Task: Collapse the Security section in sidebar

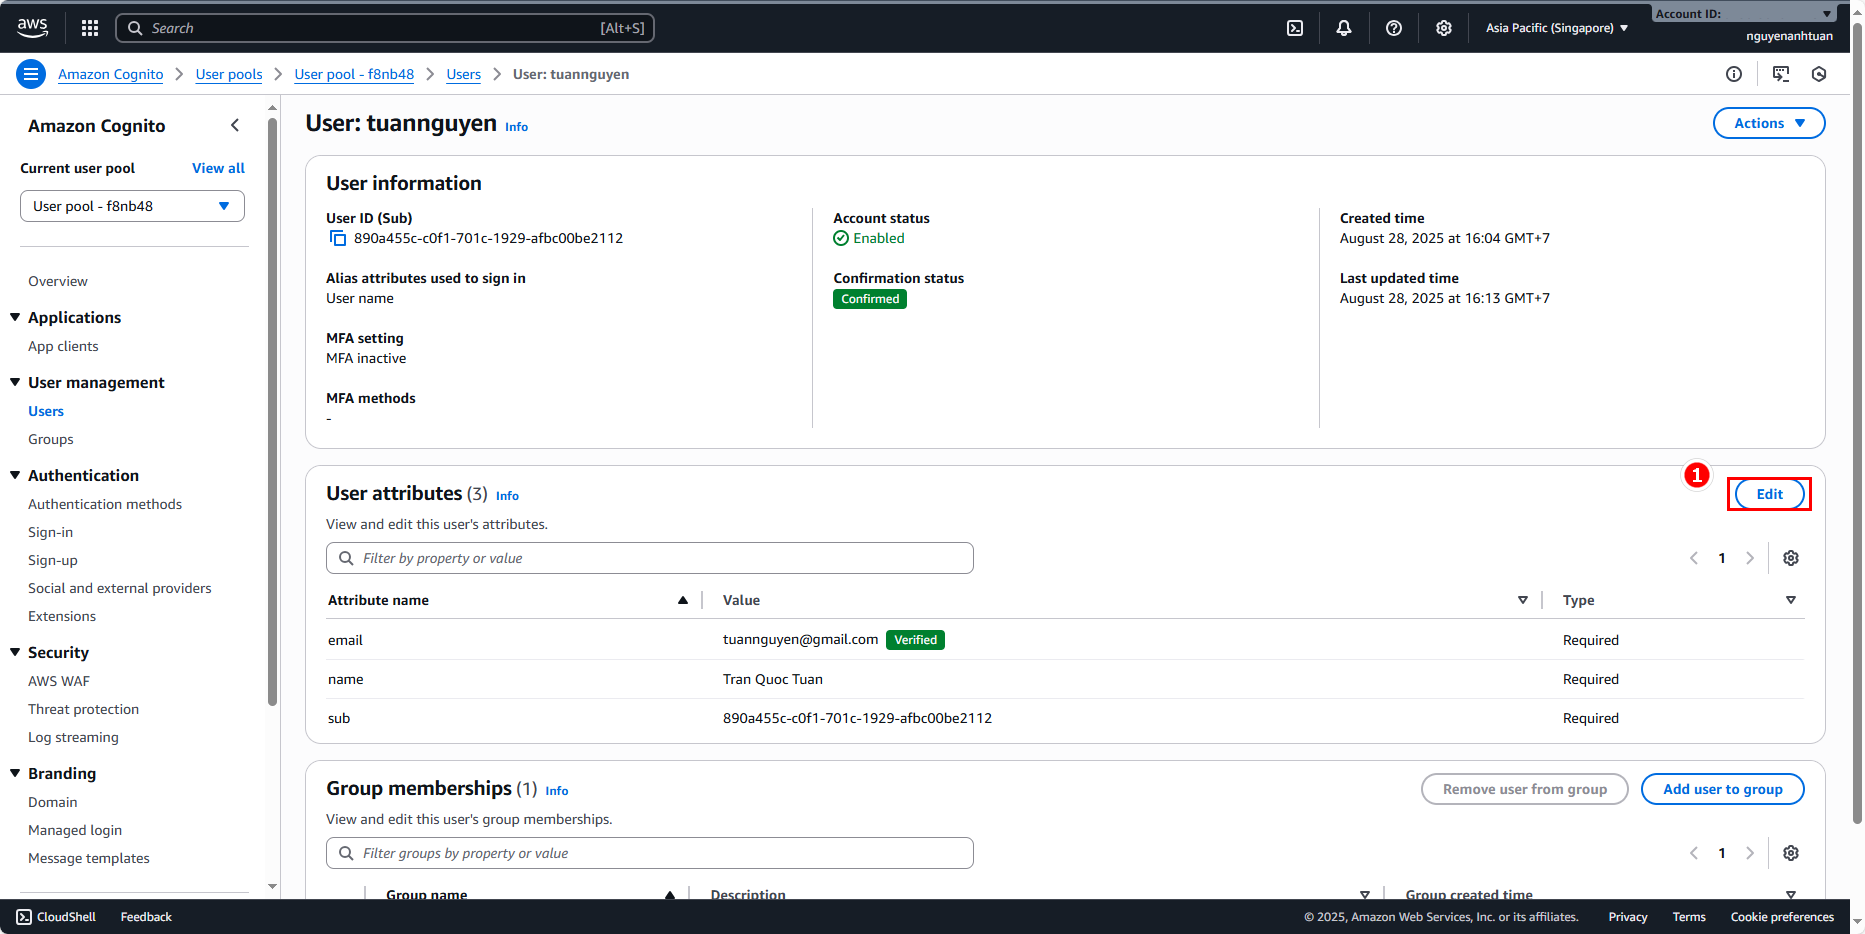Action: pyautogui.click(x=15, y=652)
